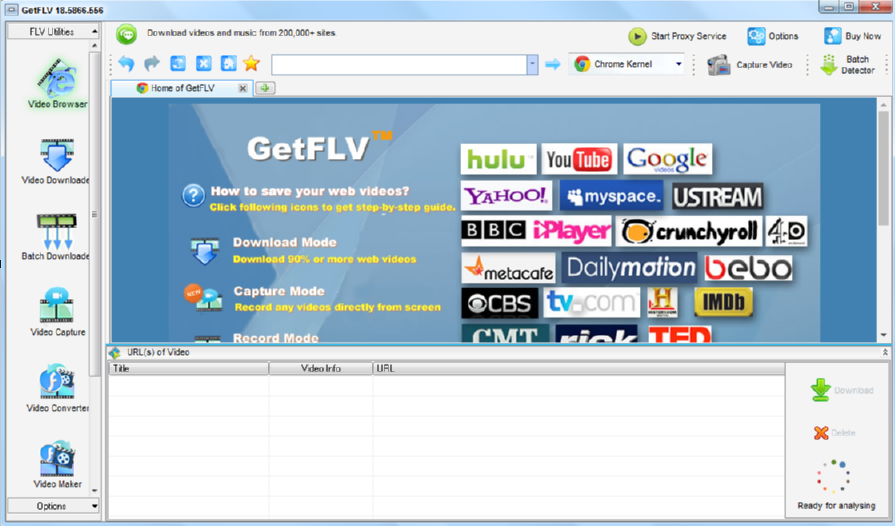The height and width of the screenshot is (526, 895).
Task: Click the green chat bubble icon
Action: click(127, 34)
